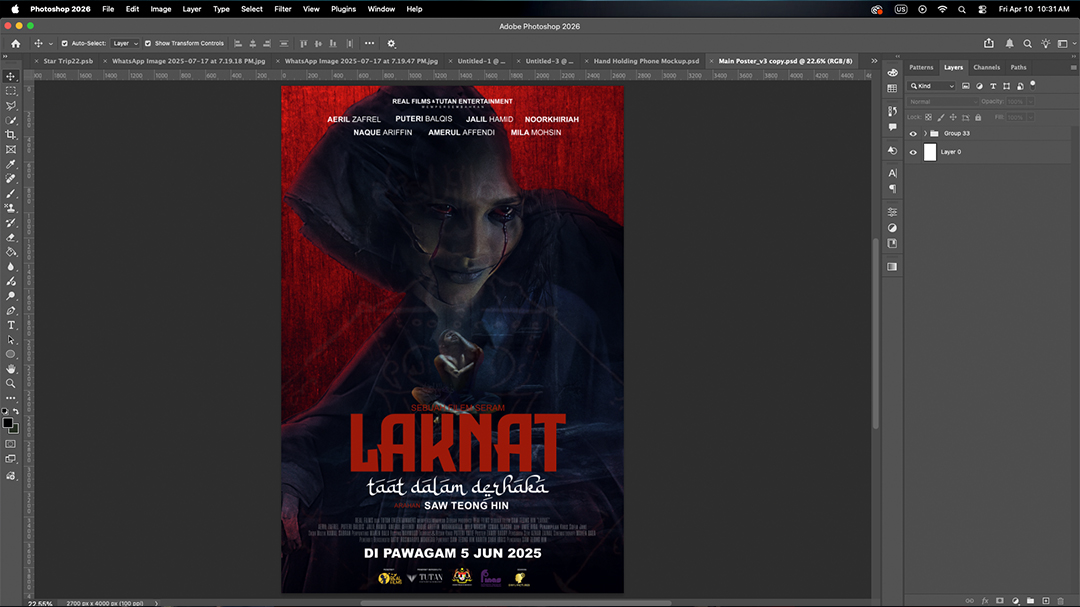Switch to the Star Trip22.psb tab

[x=68, y=61]
